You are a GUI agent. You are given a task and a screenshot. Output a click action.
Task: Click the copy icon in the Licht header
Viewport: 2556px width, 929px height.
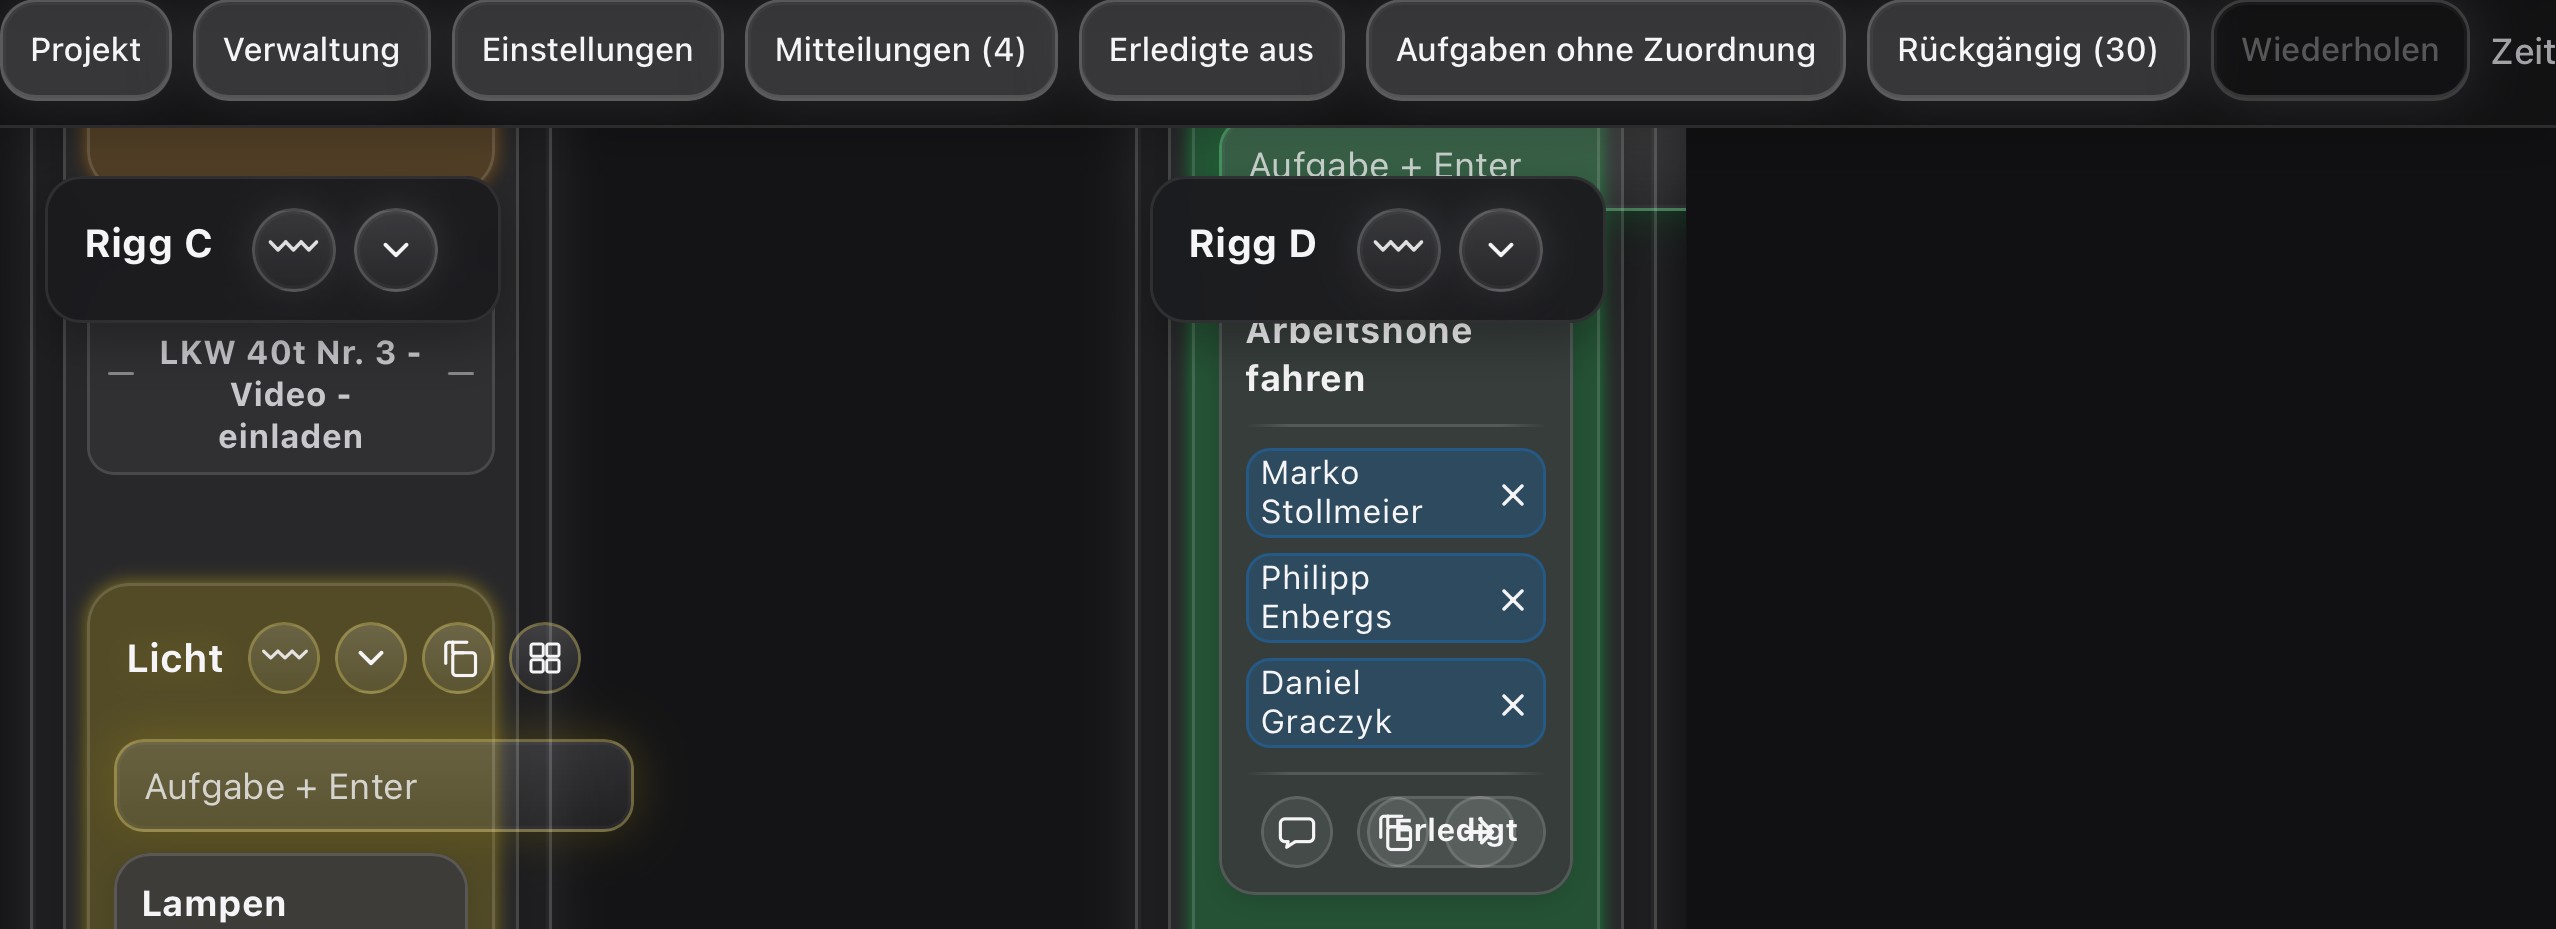pos(458,658)
